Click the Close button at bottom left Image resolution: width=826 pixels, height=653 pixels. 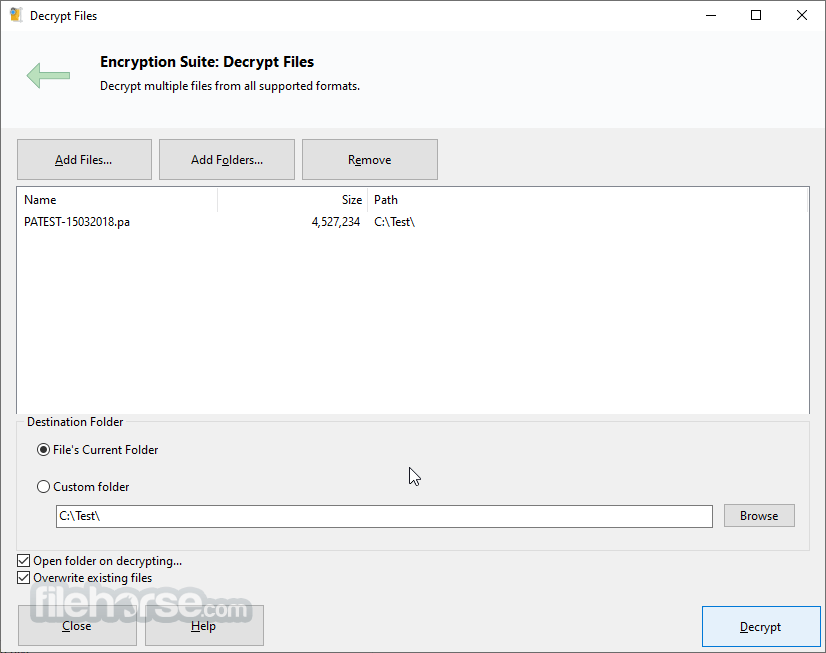pyautogui.click(x=77, y=626)
